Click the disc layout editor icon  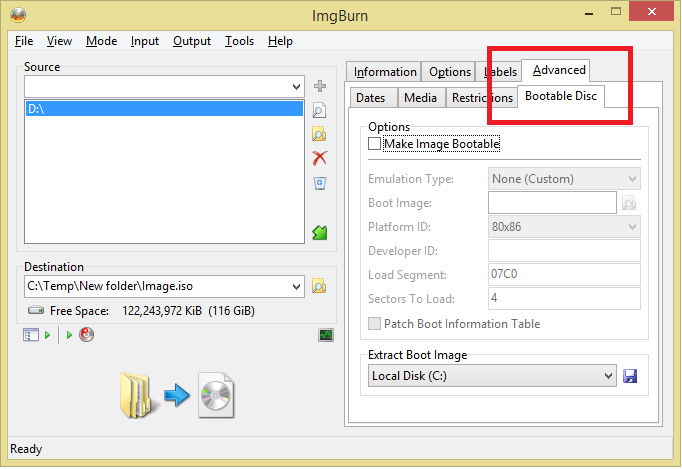pos(31,335)
